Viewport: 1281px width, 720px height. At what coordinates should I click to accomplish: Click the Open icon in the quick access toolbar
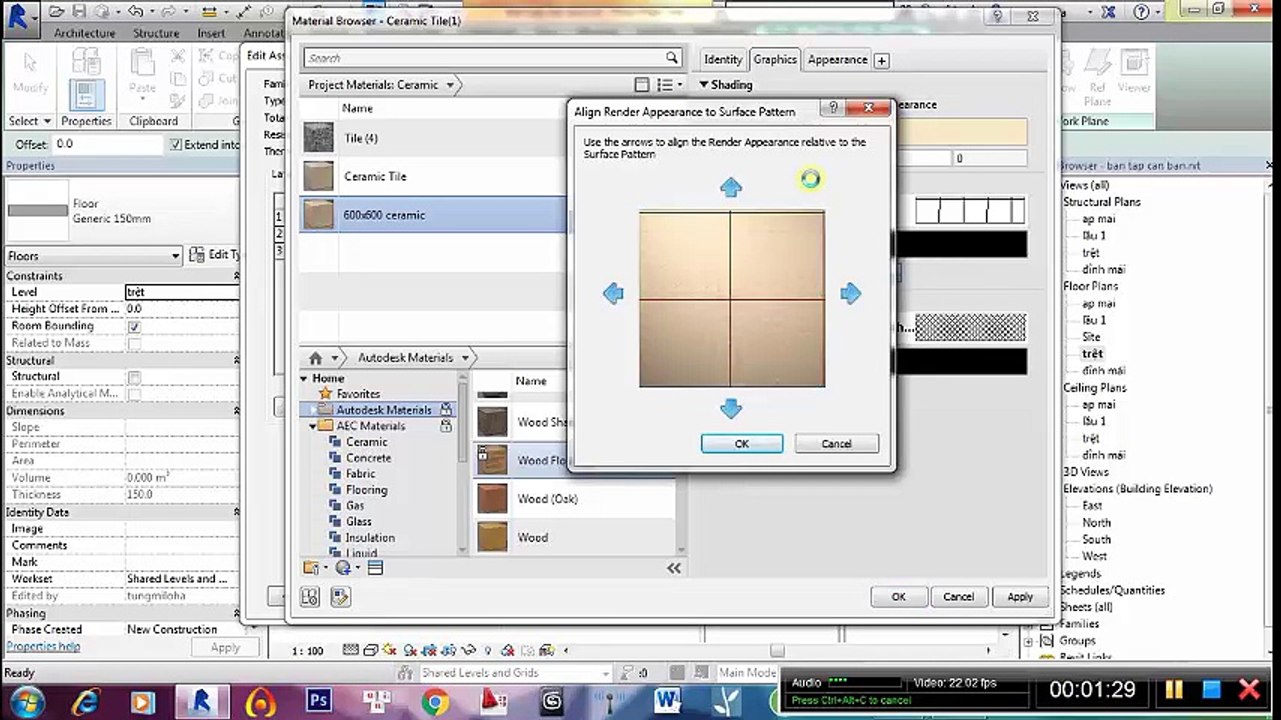57,12
